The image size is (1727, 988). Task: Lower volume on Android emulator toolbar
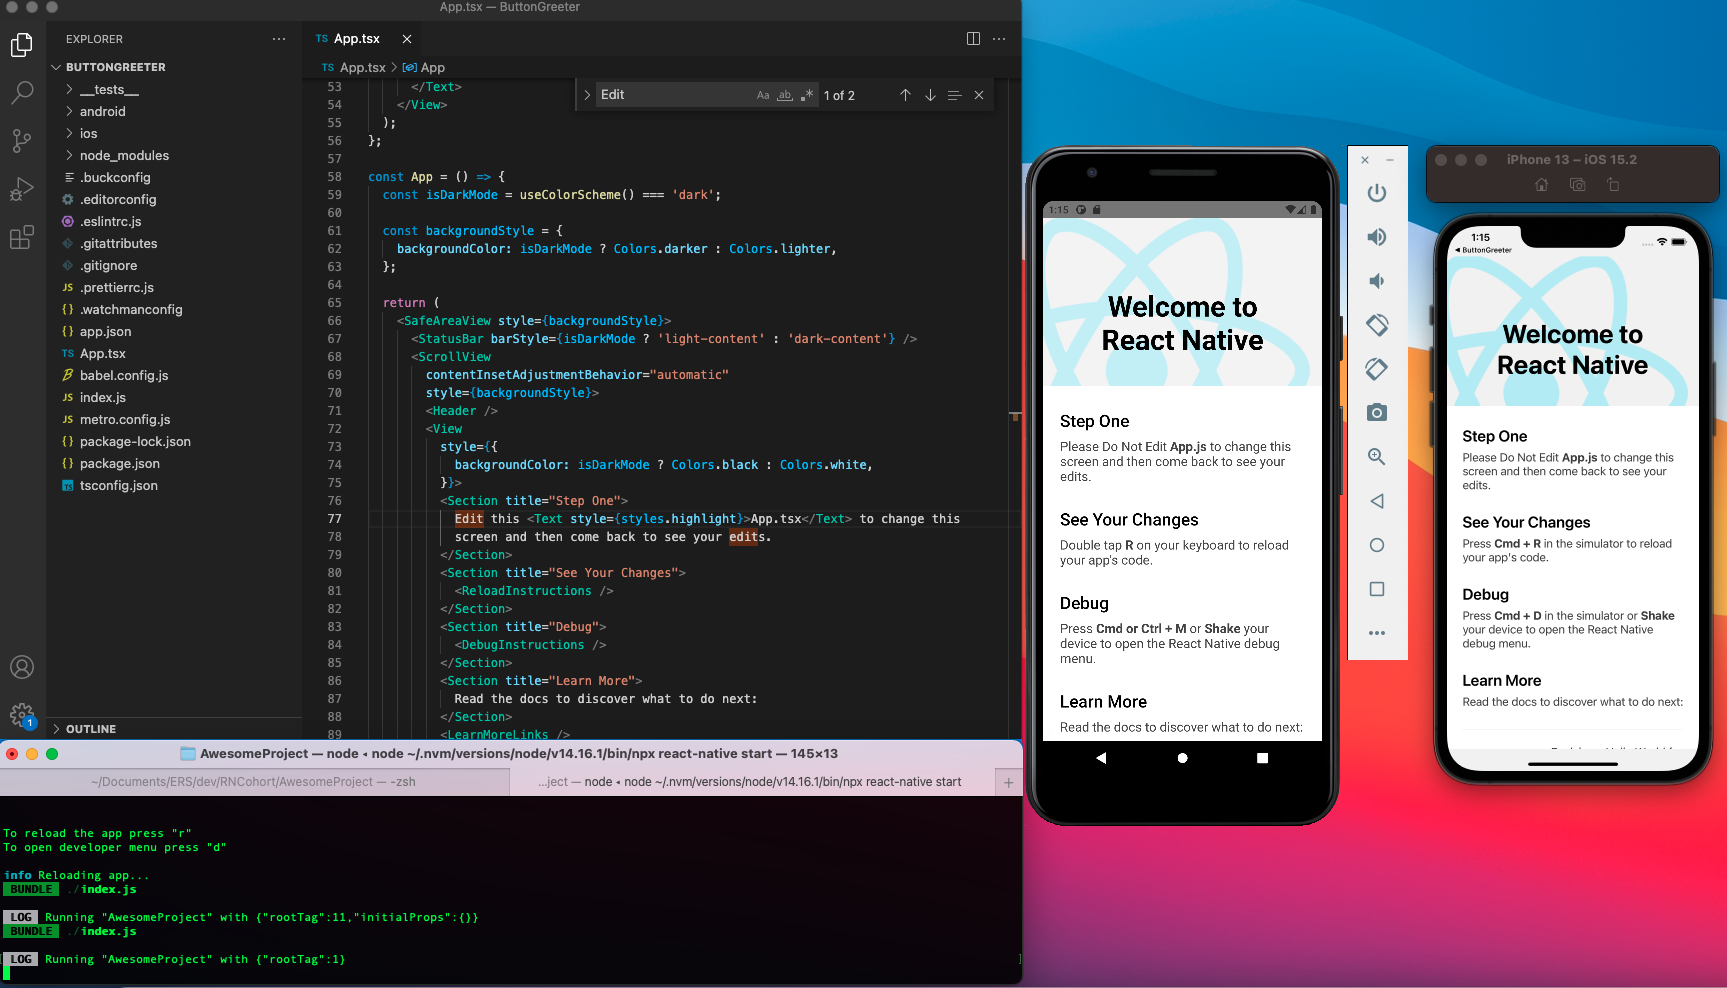(x=1377, y=281)
